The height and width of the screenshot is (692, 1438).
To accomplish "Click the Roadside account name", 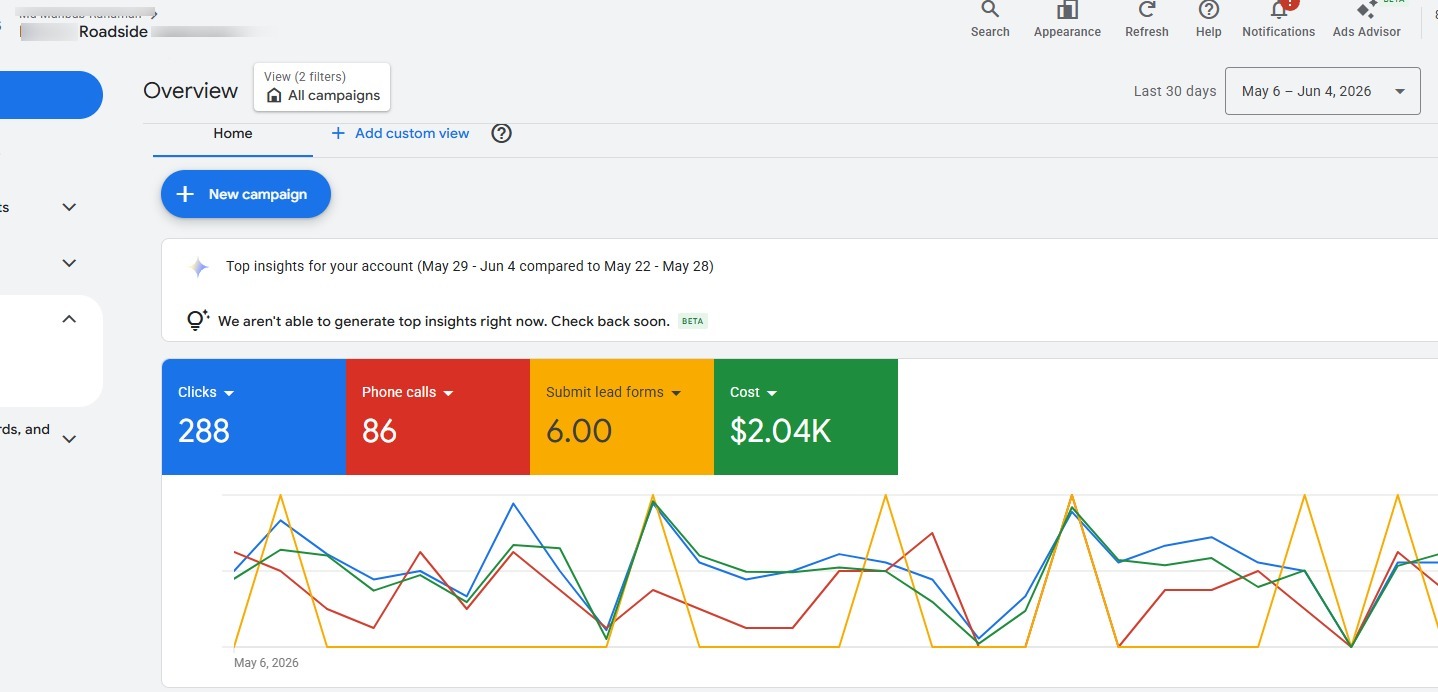I will [113, 32].
